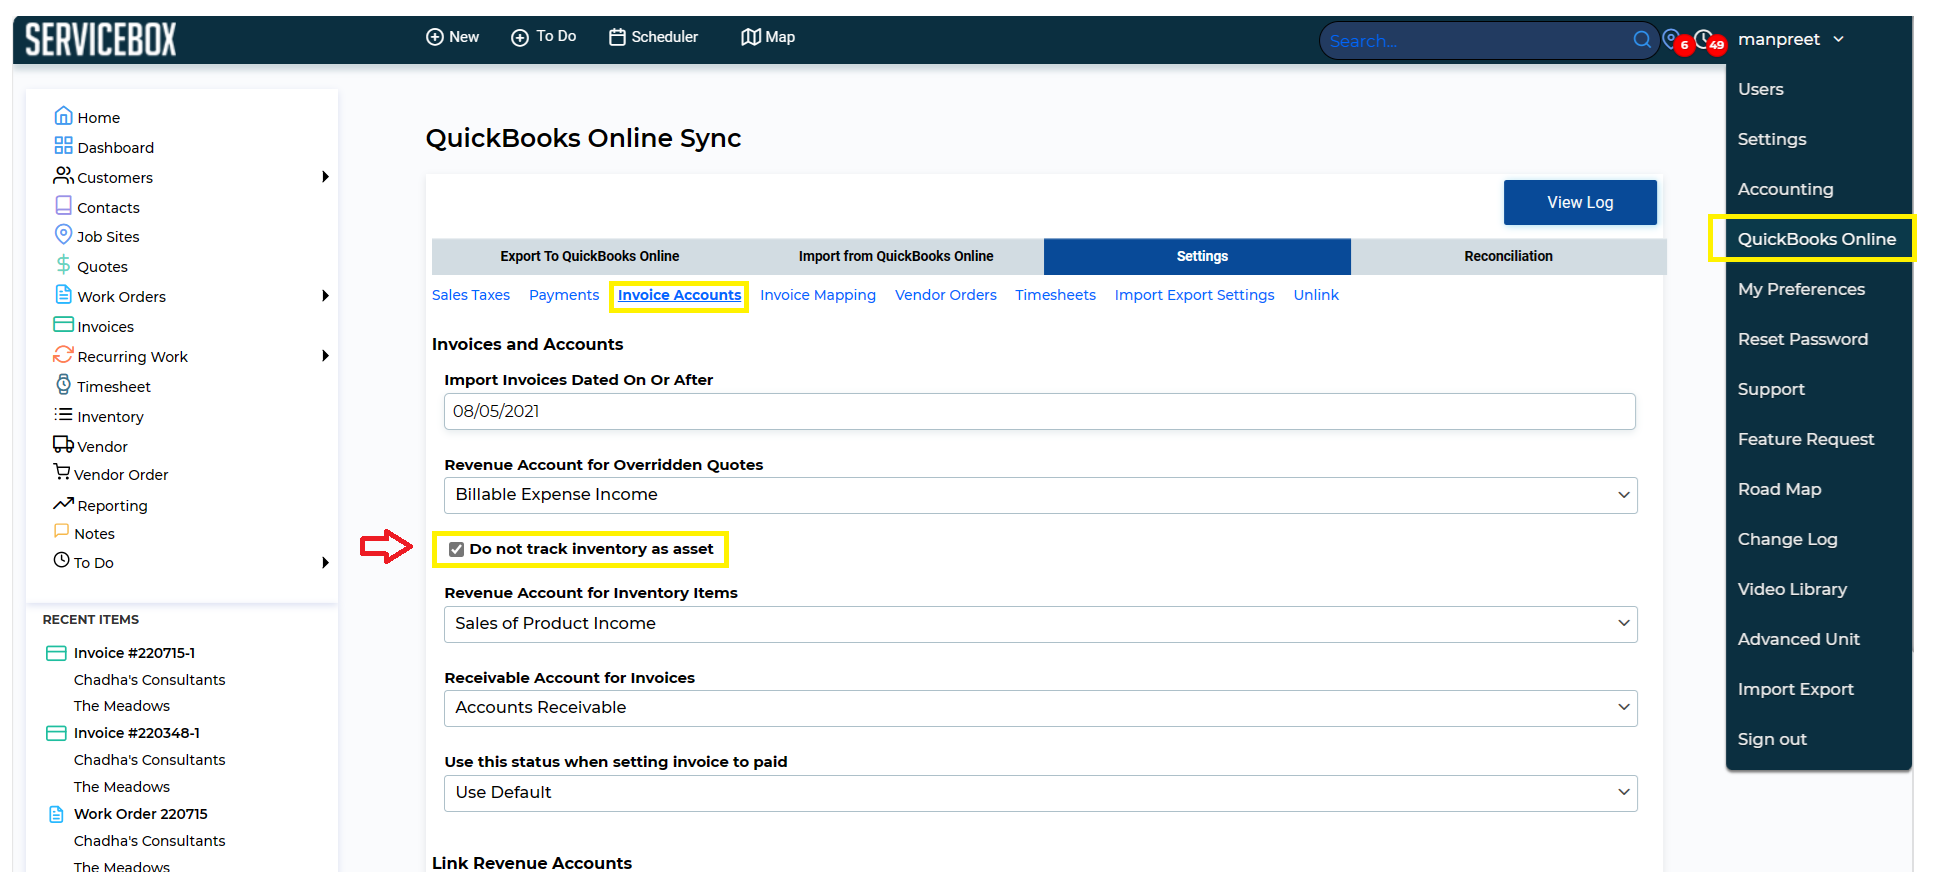This screenshot has height=872, width=1953.
Task: Select Sign out from user menu
Action: coord(1772,739)
